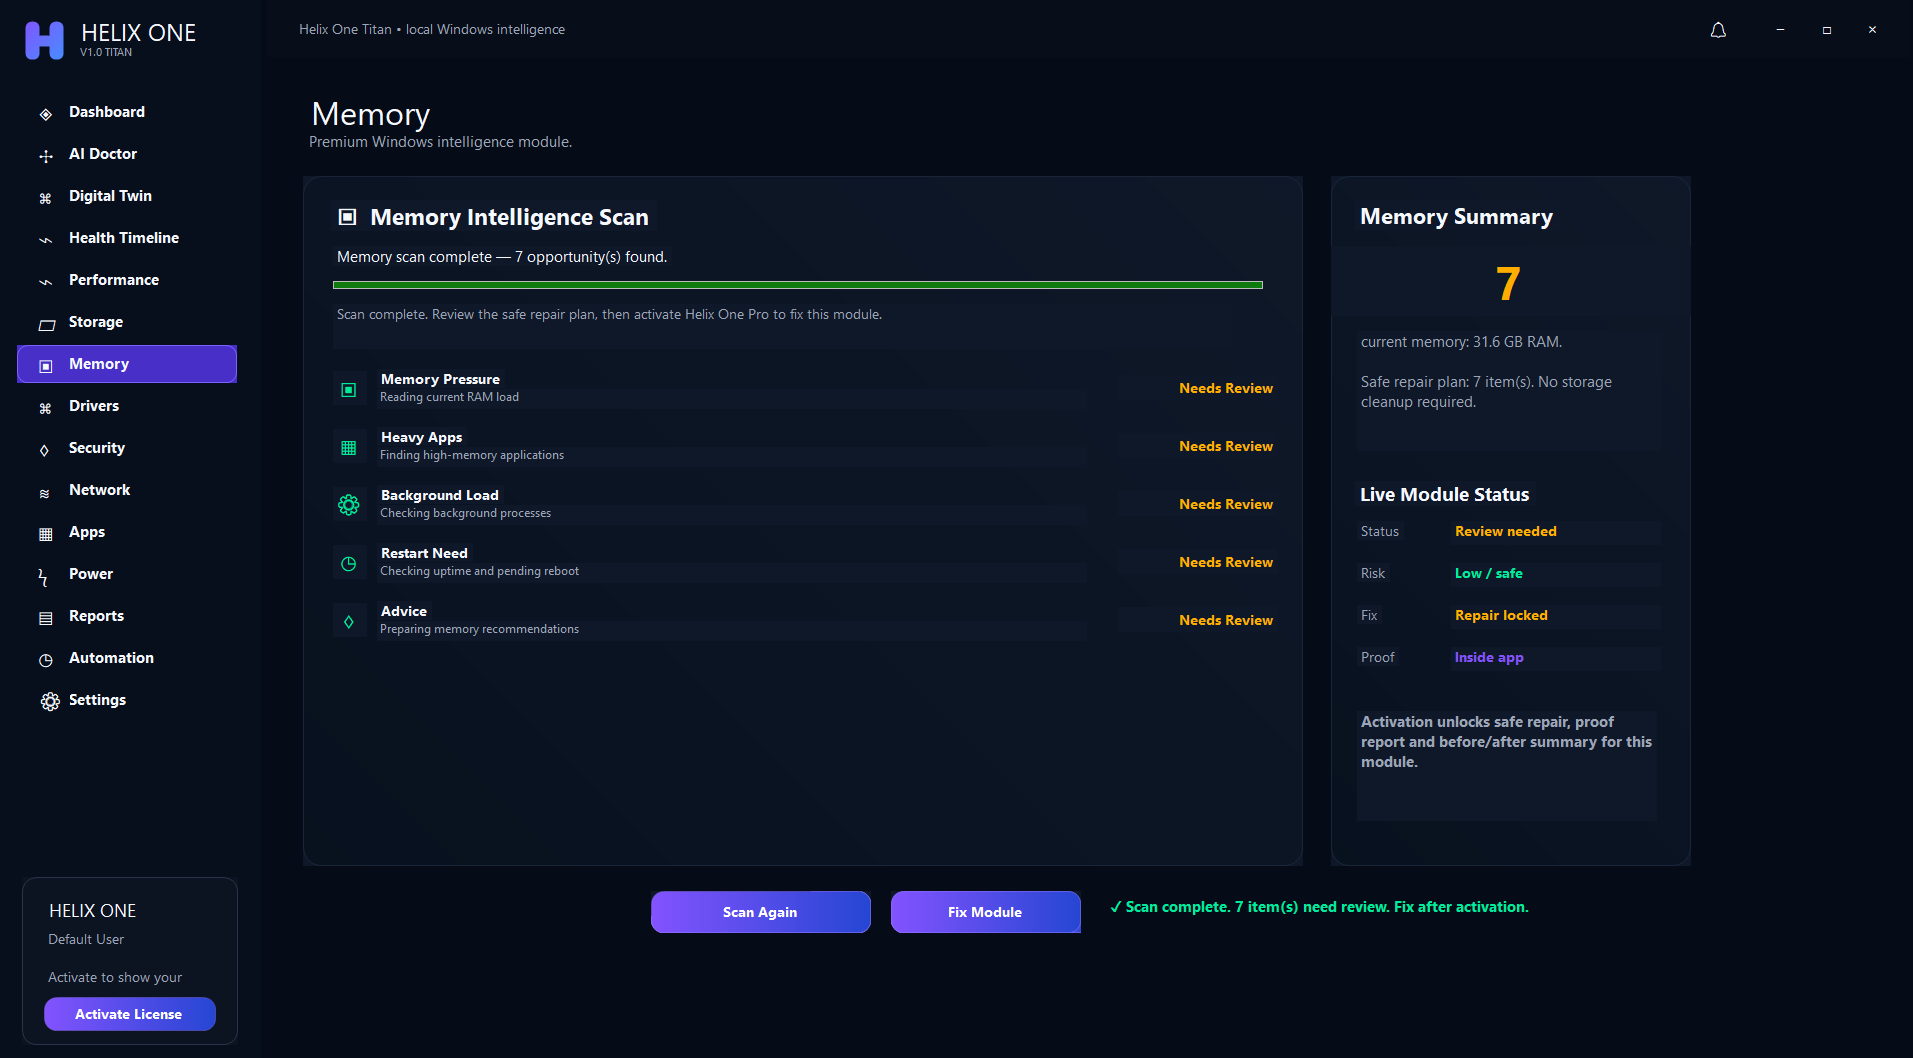Click the Background Load row title
This screenshot has width=1913, height=1058.
click(x=439, y=495)
